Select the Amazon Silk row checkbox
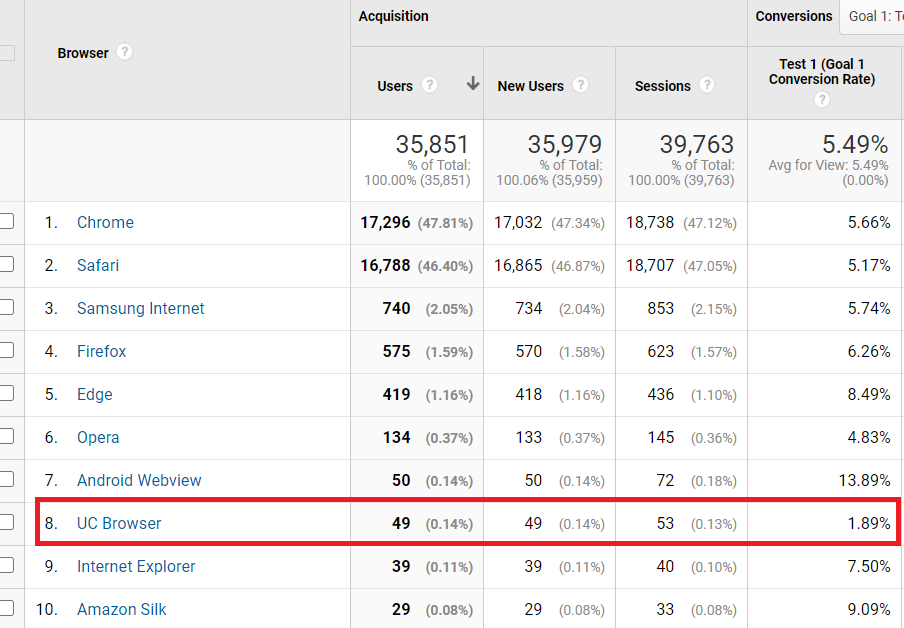Screen dimensions: 904x628 [x=6, y=608]
